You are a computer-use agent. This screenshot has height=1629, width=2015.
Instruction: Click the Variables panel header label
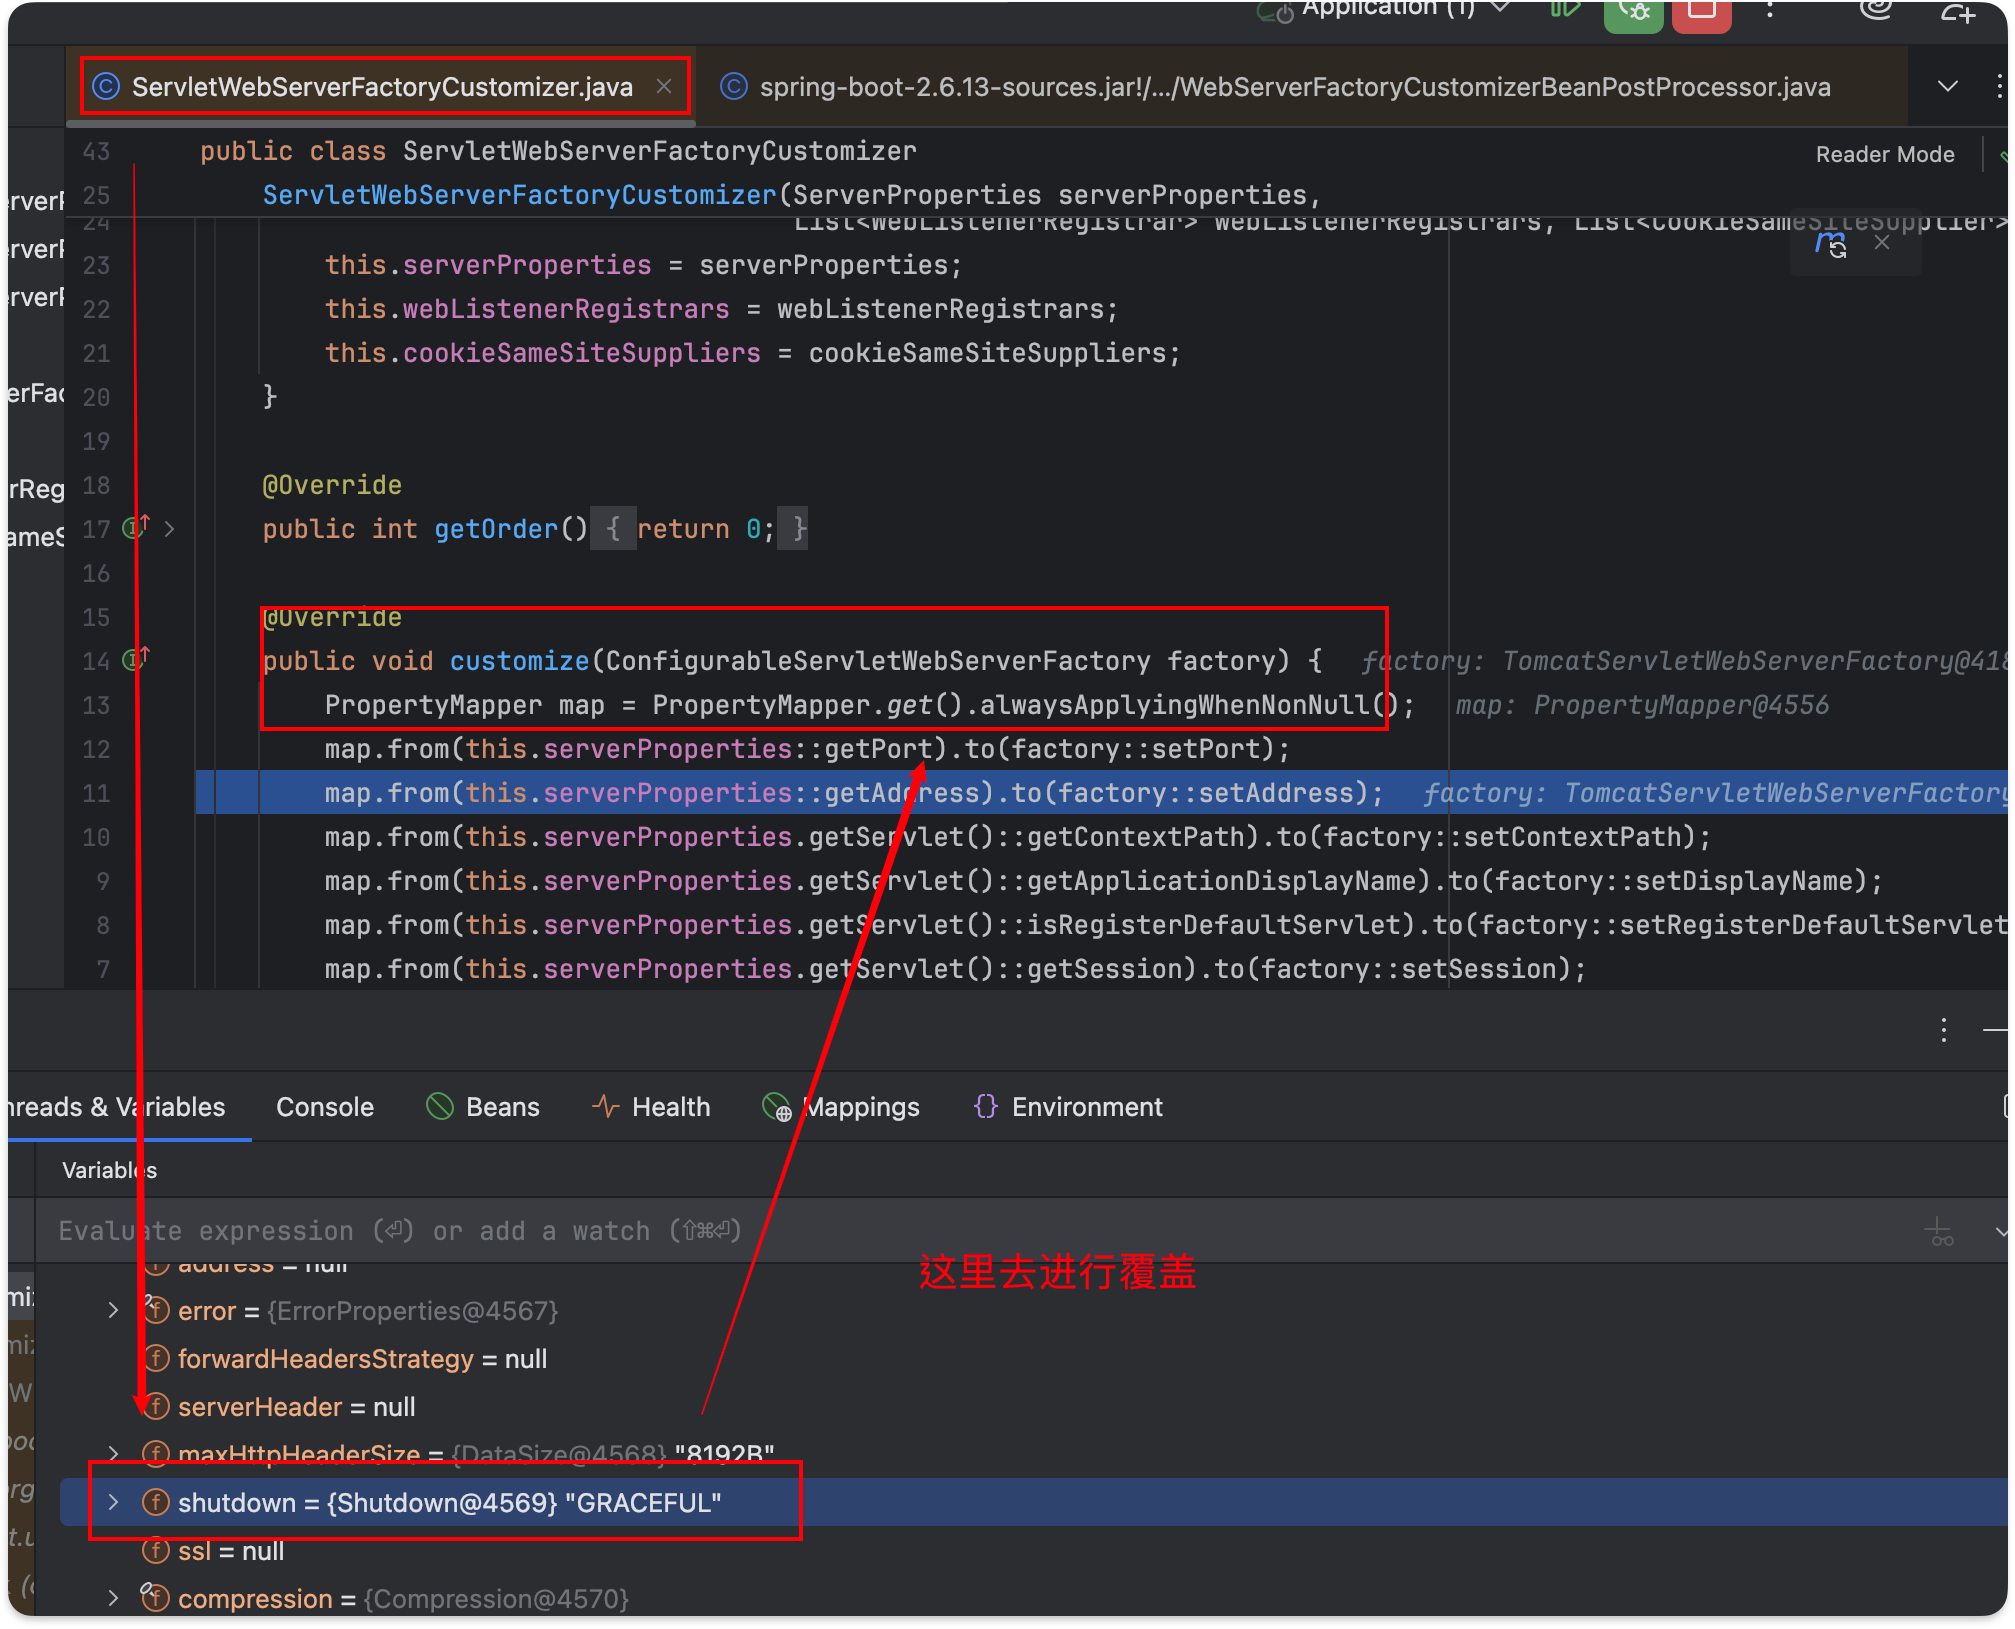pos(109,1170)
